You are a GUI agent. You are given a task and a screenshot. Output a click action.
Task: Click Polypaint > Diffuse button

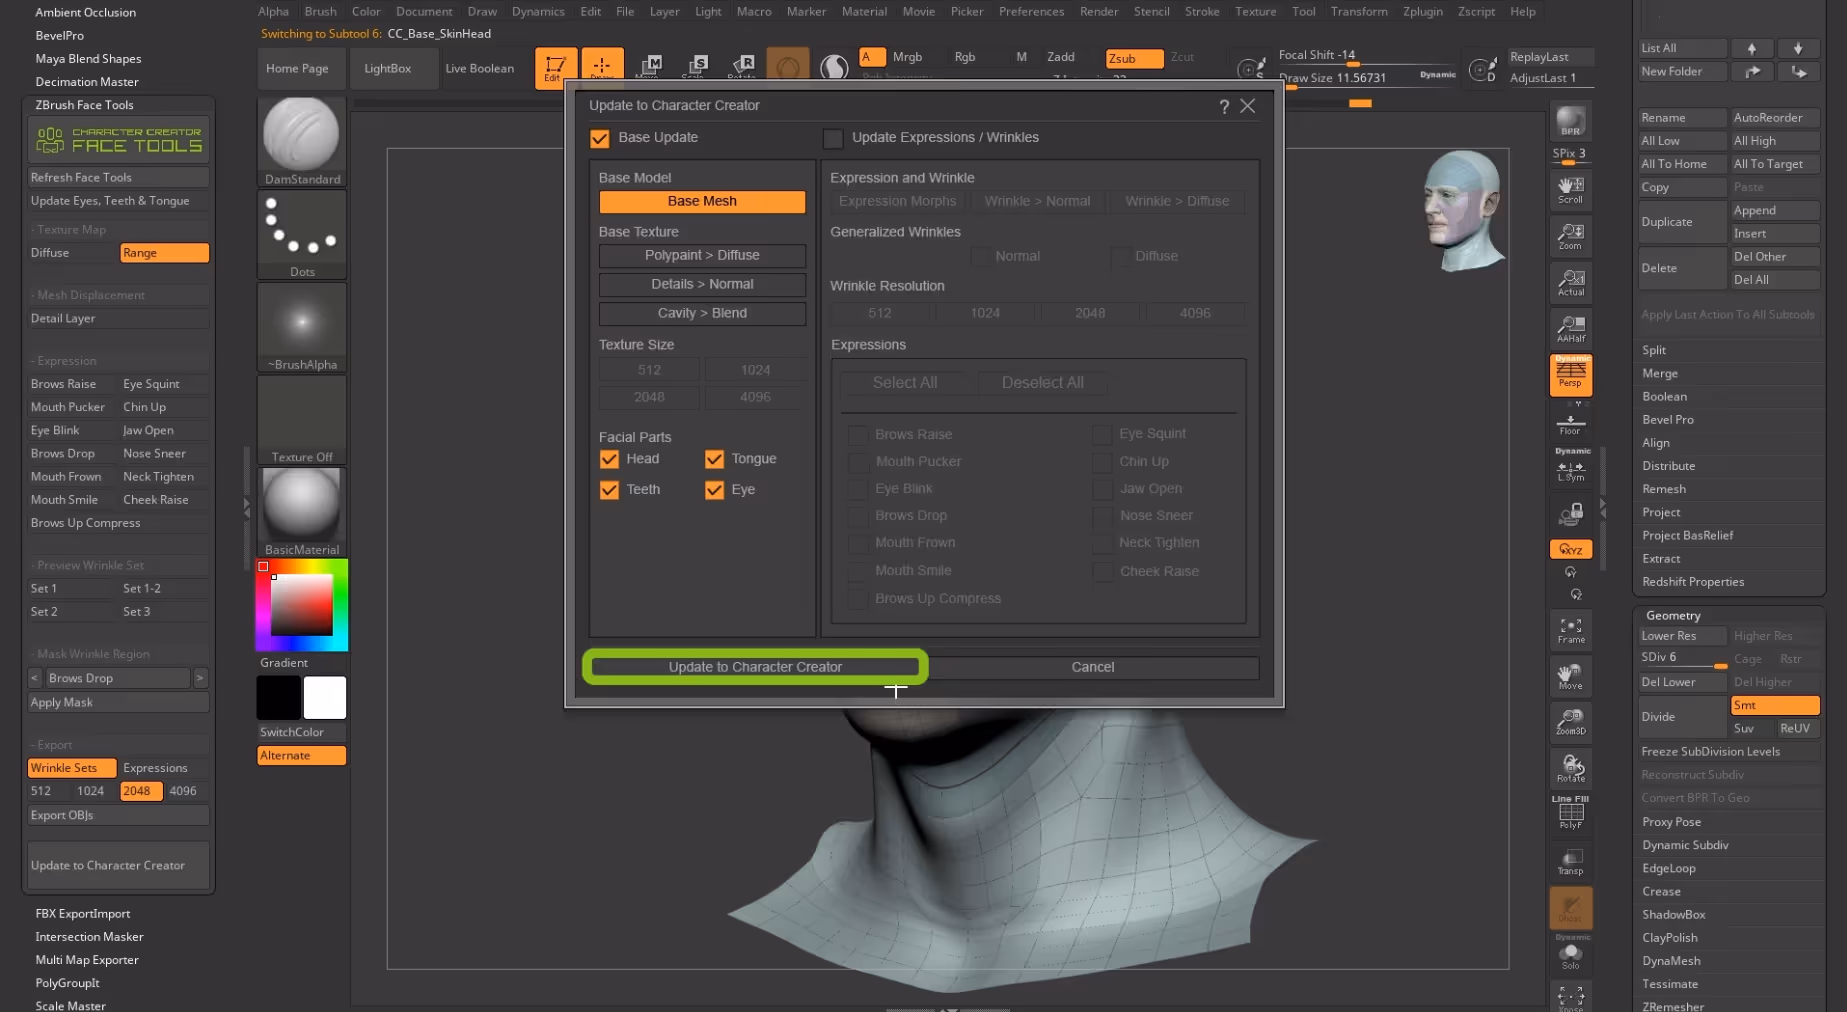pos(702,256)
